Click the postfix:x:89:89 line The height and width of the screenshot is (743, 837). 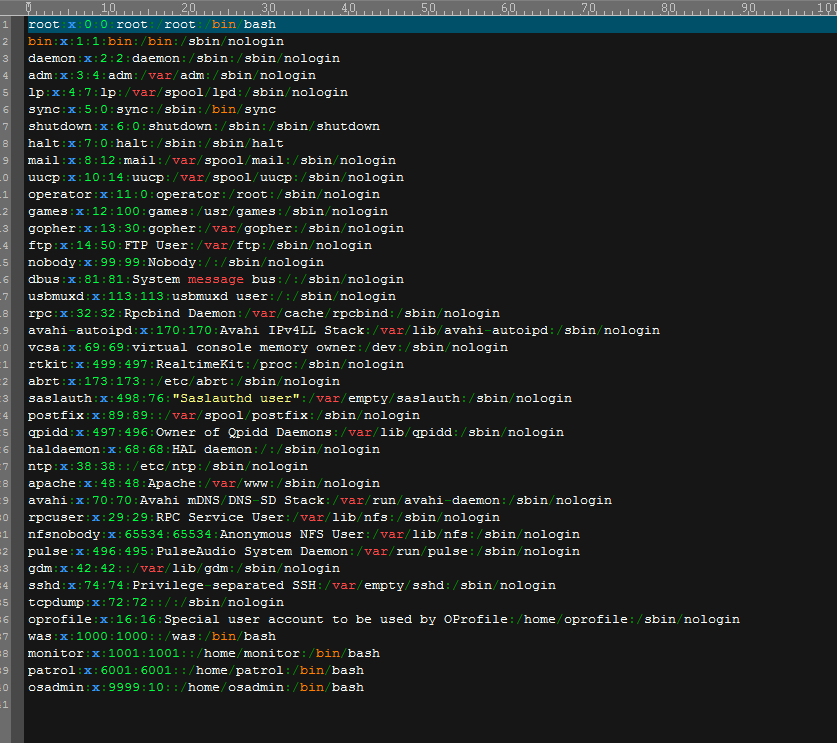point(224,416)
